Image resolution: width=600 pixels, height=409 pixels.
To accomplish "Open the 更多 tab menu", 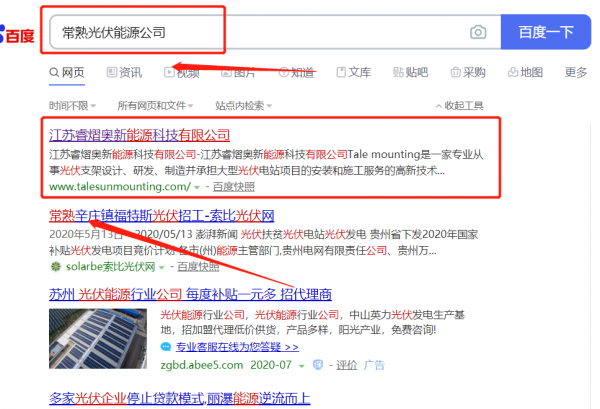I will (576, 72).
